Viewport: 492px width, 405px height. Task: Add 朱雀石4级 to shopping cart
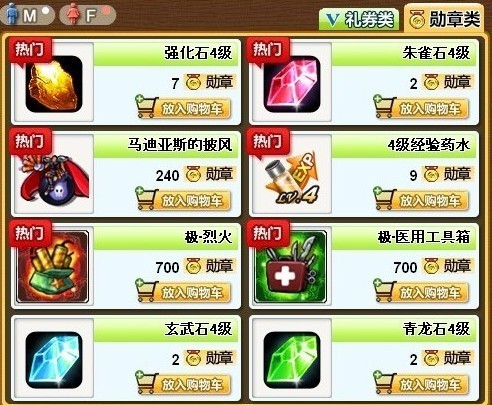(421, 107)
